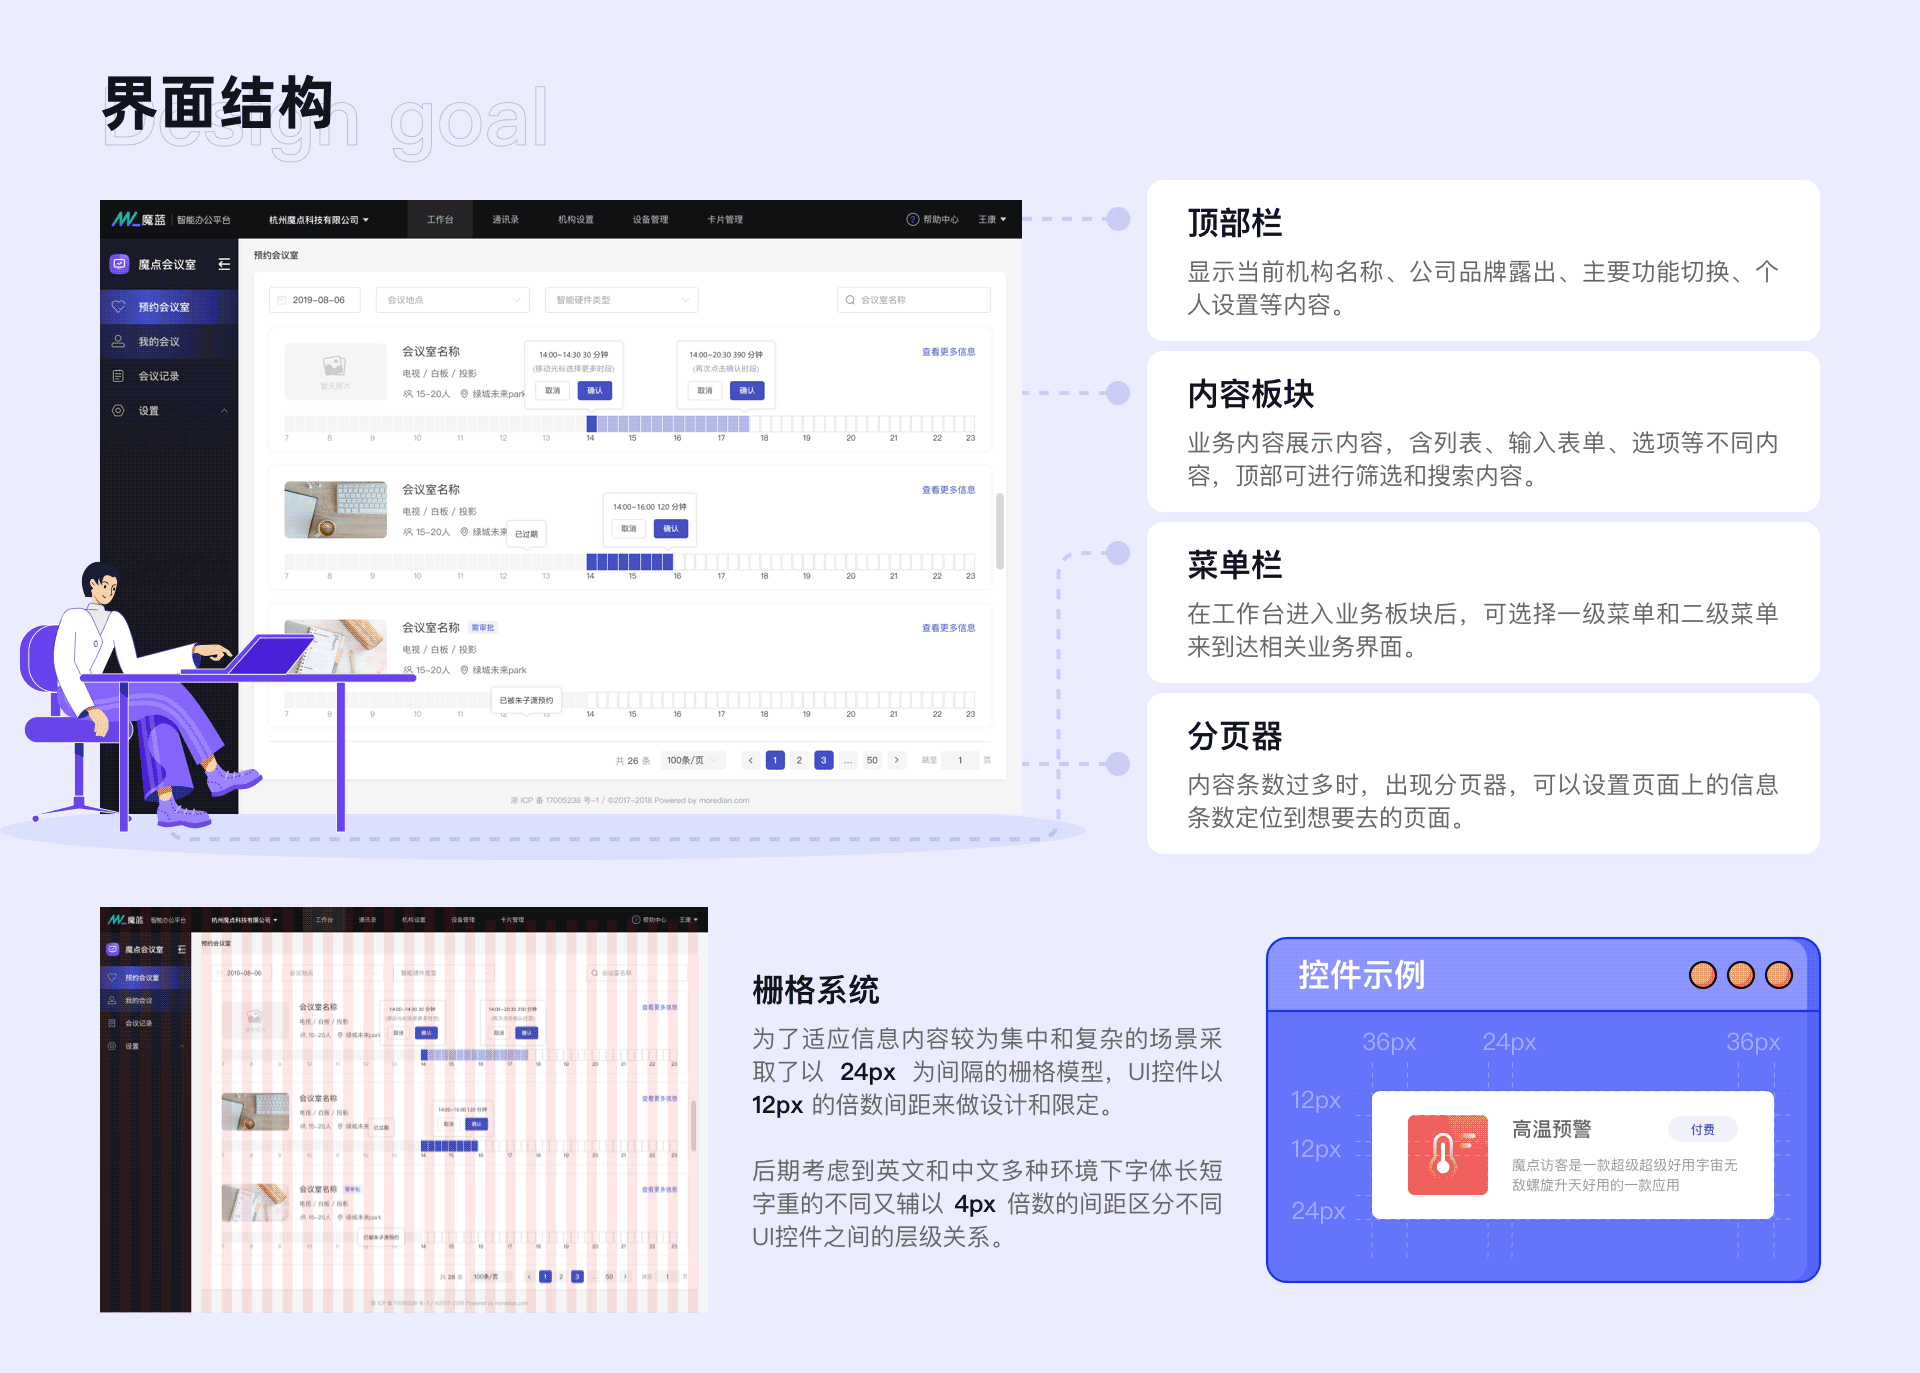Switch to the 通讯录 tab
Image resolution: width=1920 pixels, height=1373 pixels.
(x=505, y=219)
